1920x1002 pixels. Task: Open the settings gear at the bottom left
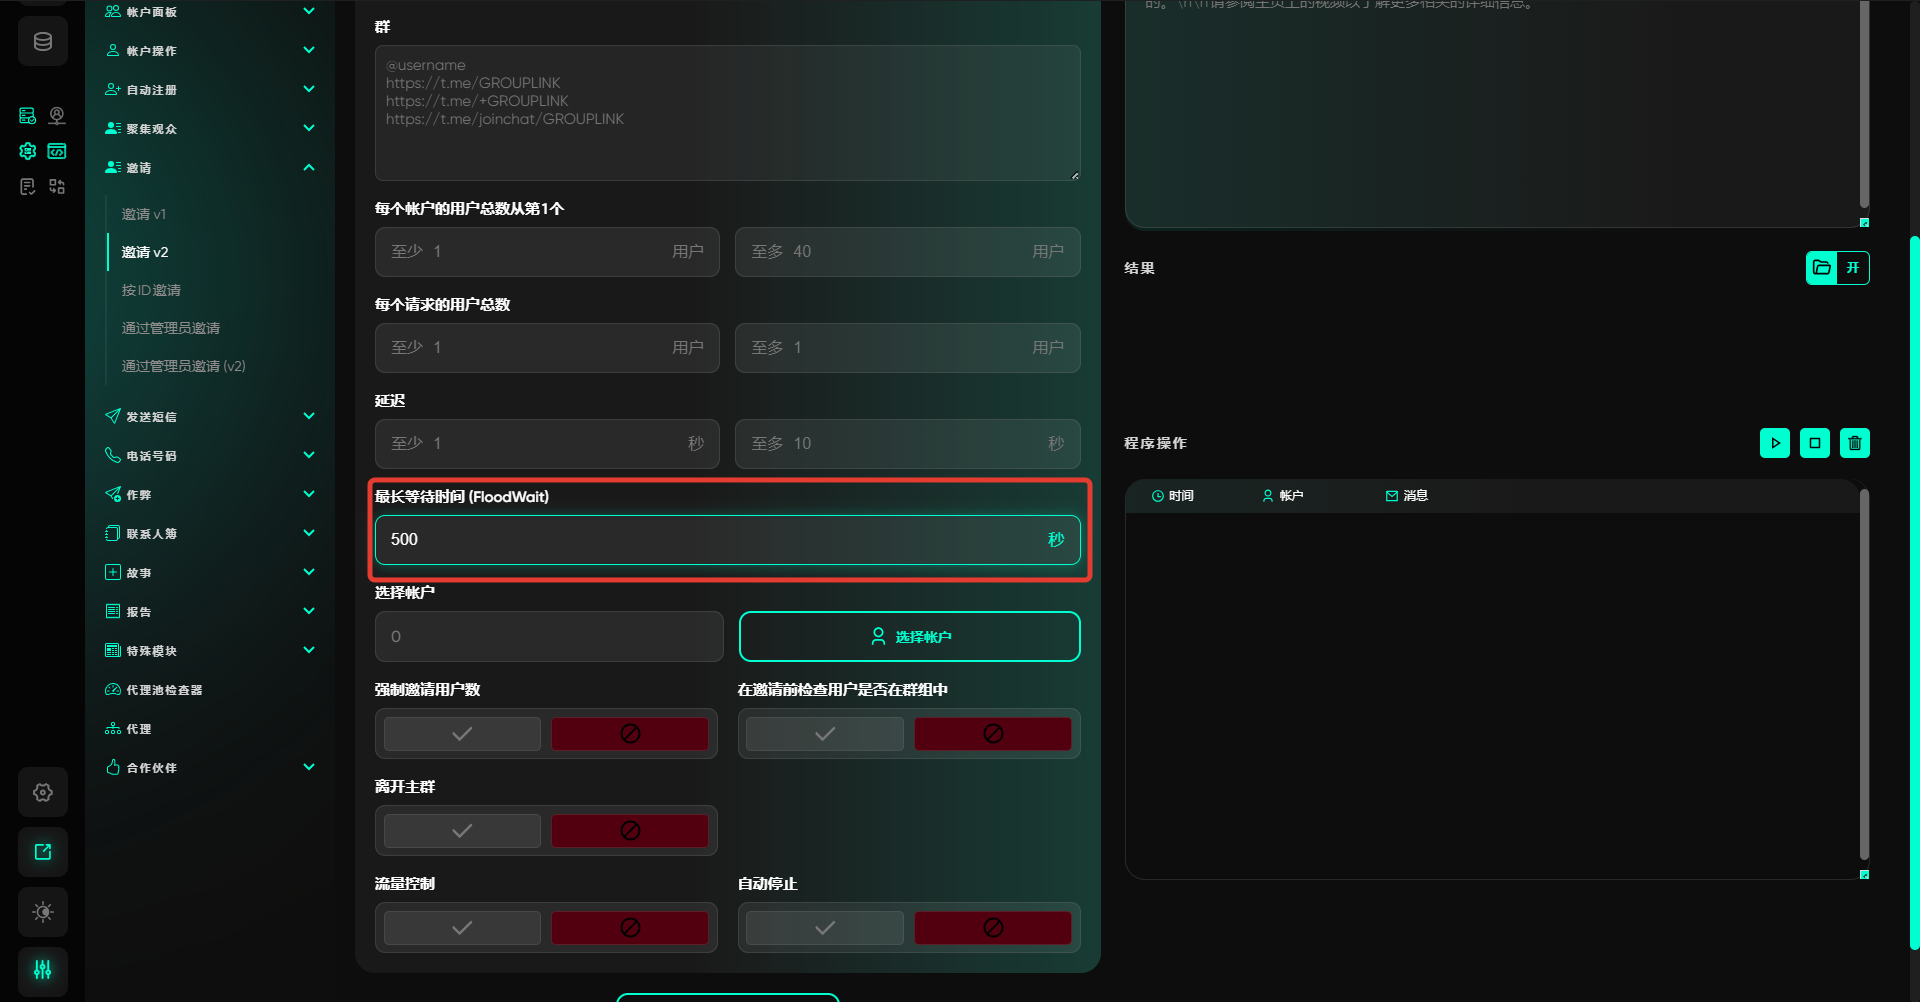(43, 792)
